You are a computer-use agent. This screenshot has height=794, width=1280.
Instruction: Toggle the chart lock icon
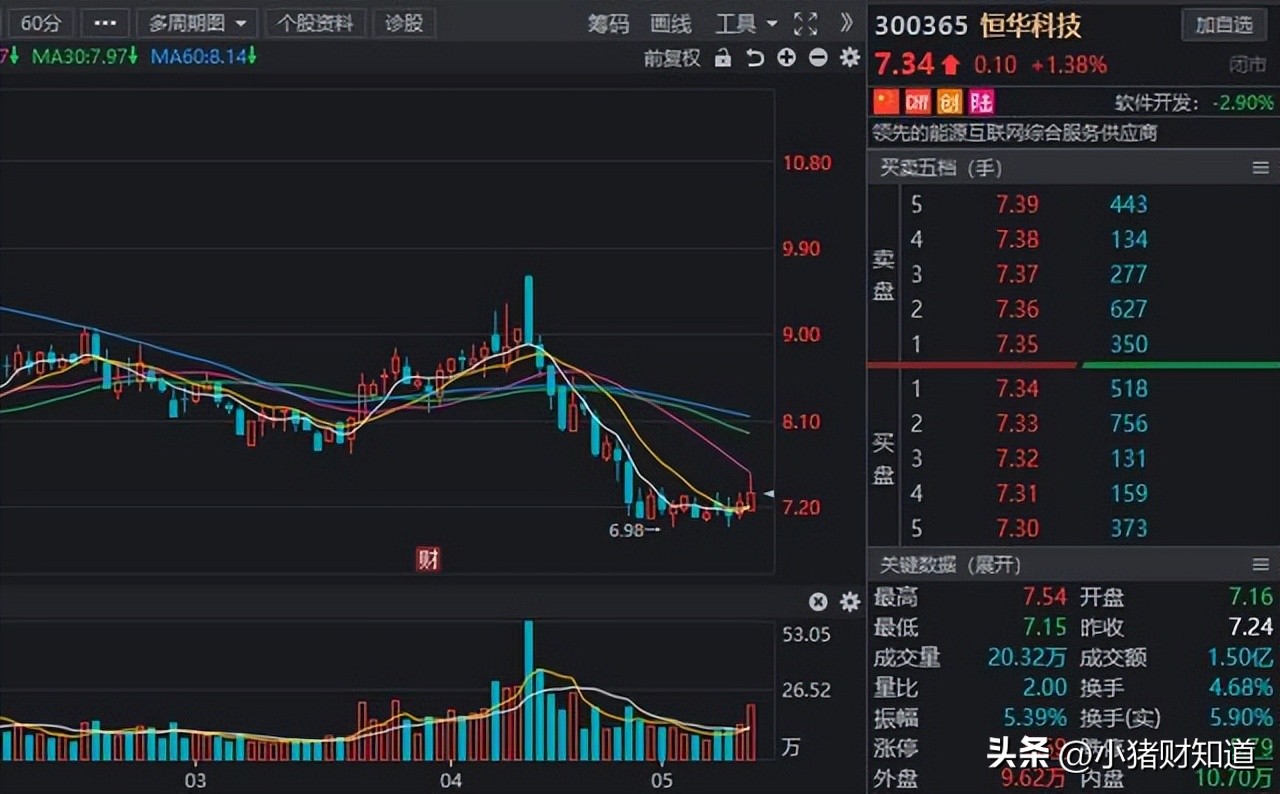[723, 58]
